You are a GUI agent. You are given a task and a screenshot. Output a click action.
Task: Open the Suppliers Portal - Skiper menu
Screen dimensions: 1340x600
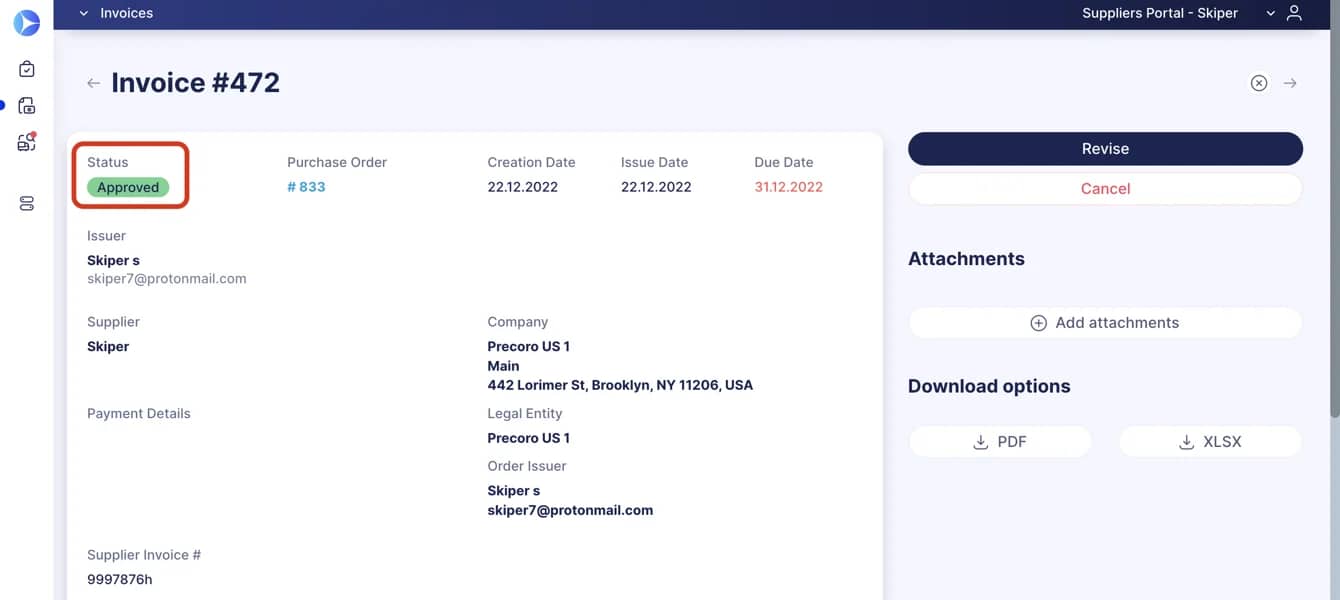[1160, 13]
